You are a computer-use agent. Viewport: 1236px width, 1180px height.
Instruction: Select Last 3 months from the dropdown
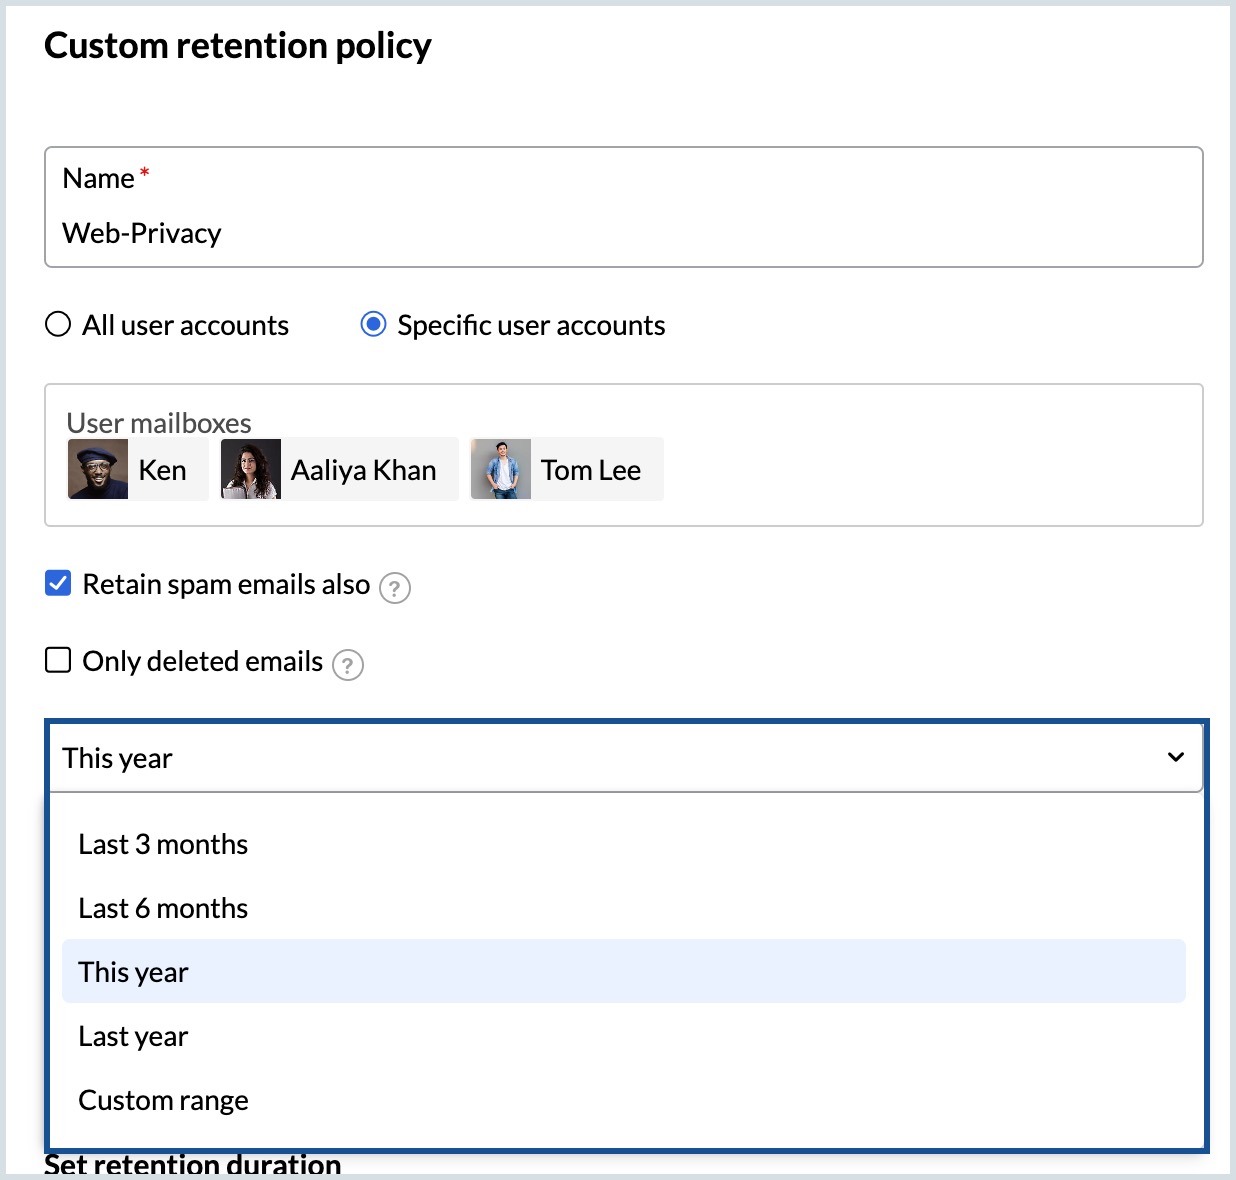pyautogui.click(x=163, y=844)
